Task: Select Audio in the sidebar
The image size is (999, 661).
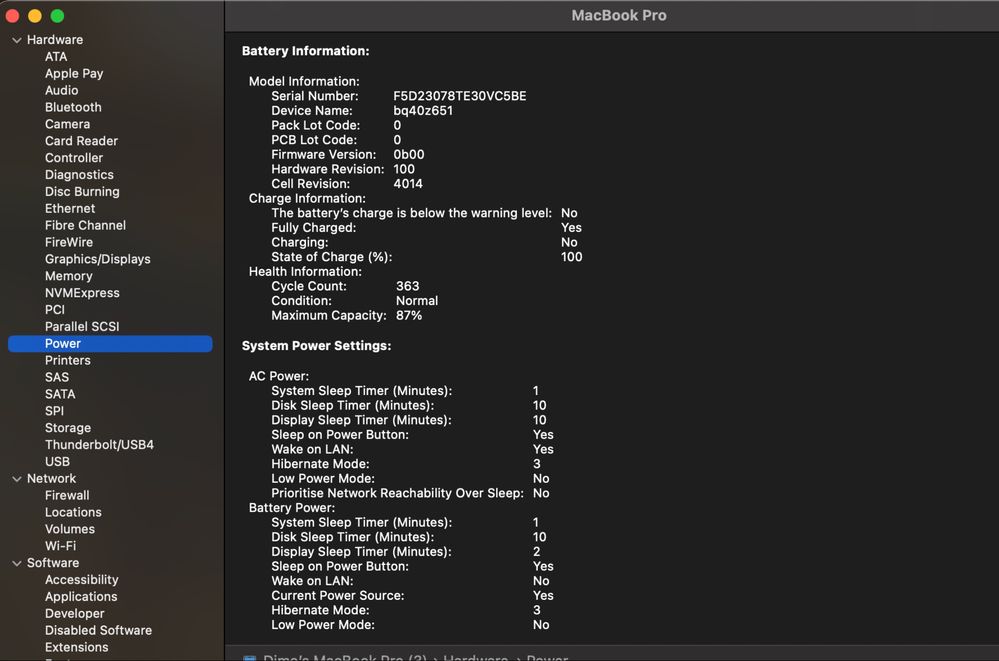Action: (x=62, y=91)
